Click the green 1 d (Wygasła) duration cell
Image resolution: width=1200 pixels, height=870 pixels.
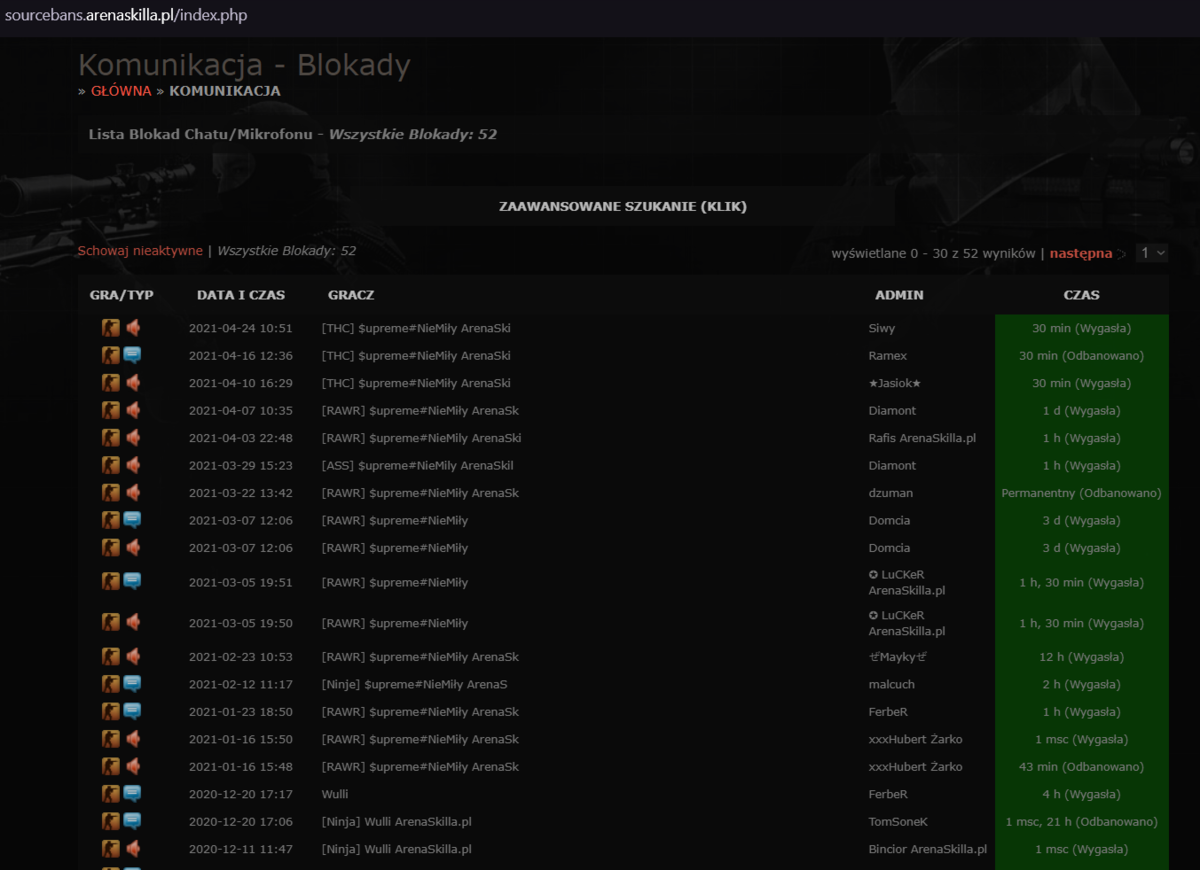[1082, 411]
